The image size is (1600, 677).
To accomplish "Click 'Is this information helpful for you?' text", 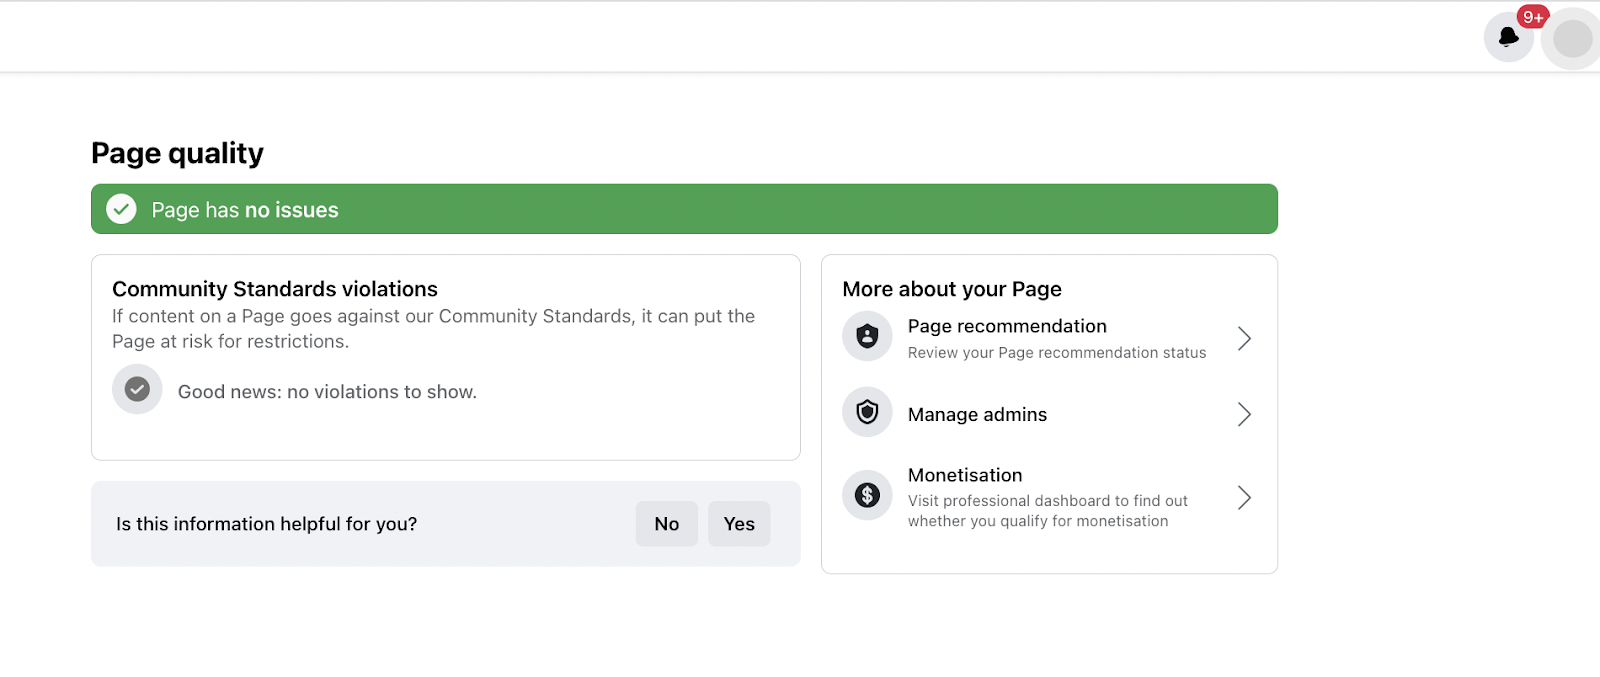I will (266, 524).
